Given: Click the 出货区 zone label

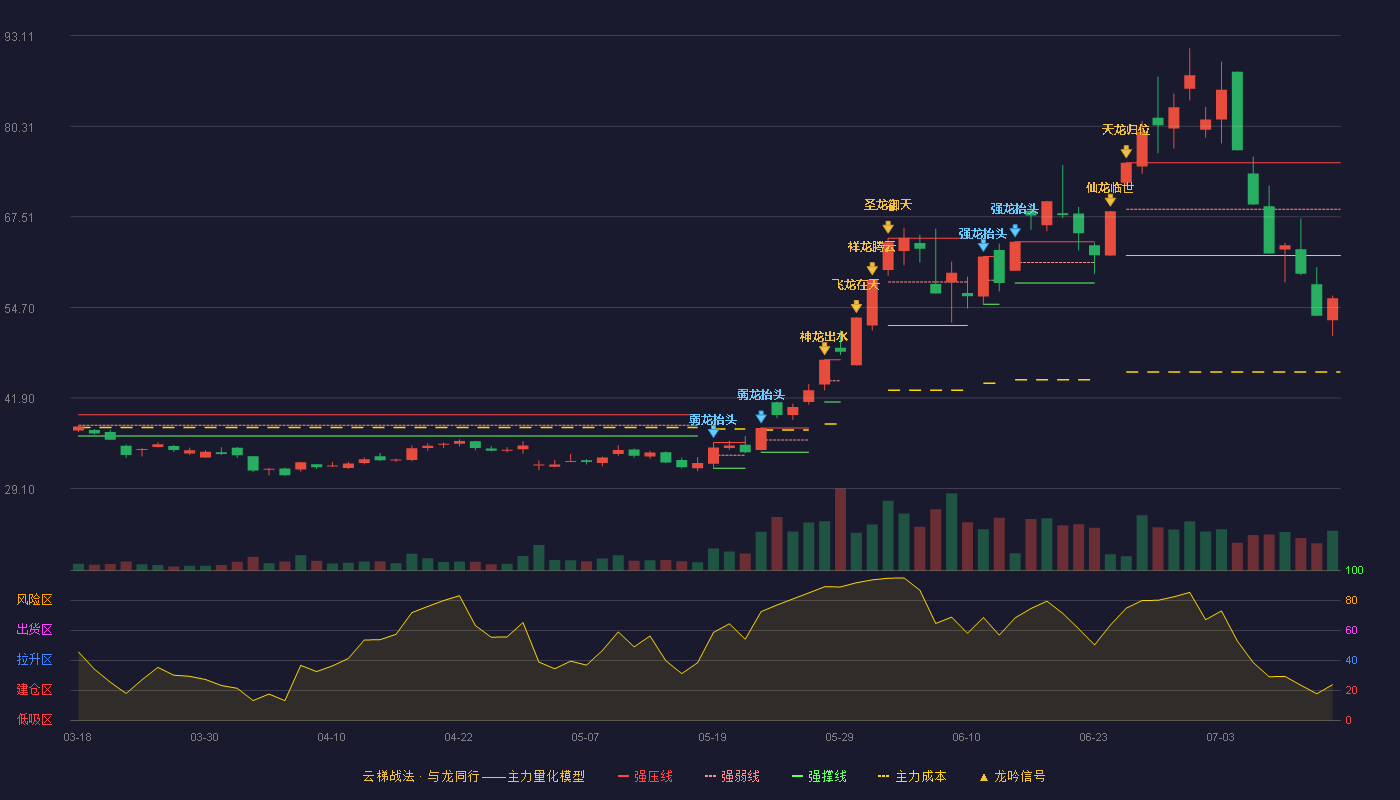Looking at the screenshot, I should coord(34,630).
